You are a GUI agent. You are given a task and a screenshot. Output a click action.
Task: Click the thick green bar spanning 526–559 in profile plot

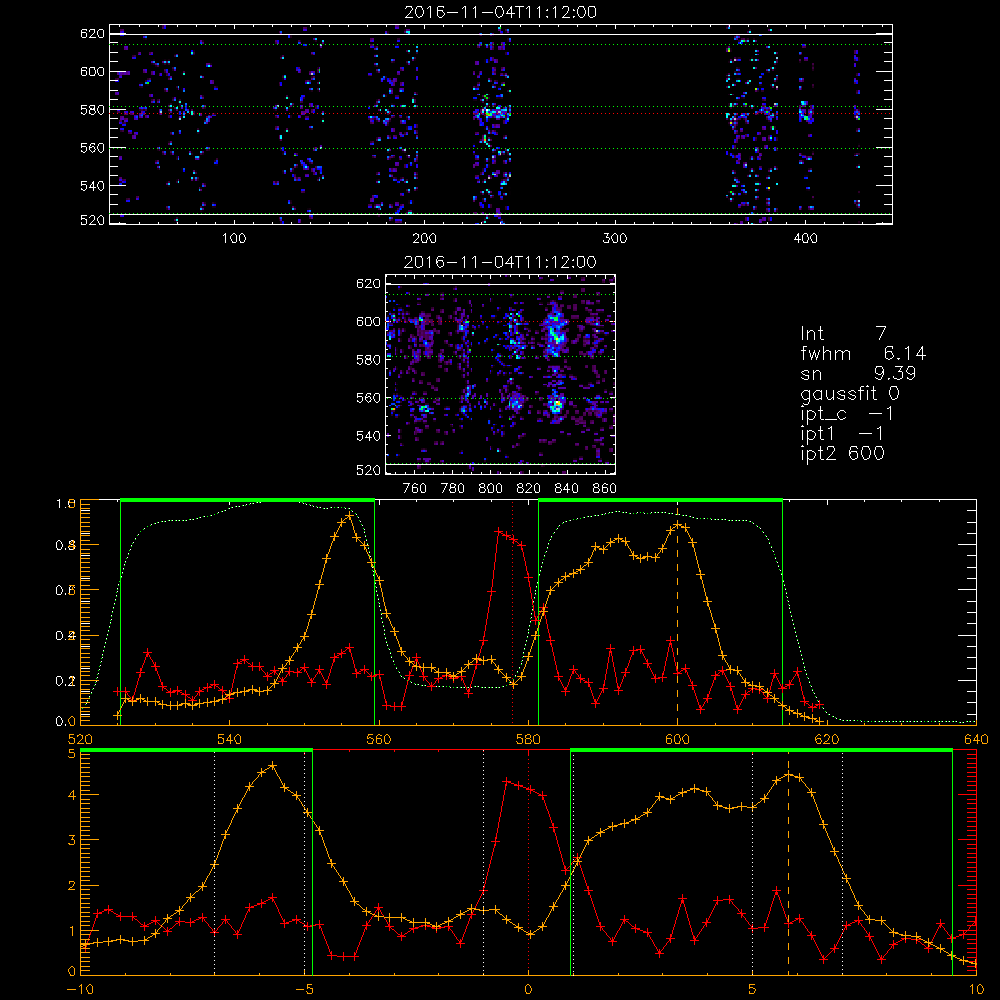[x=247, y=500]
